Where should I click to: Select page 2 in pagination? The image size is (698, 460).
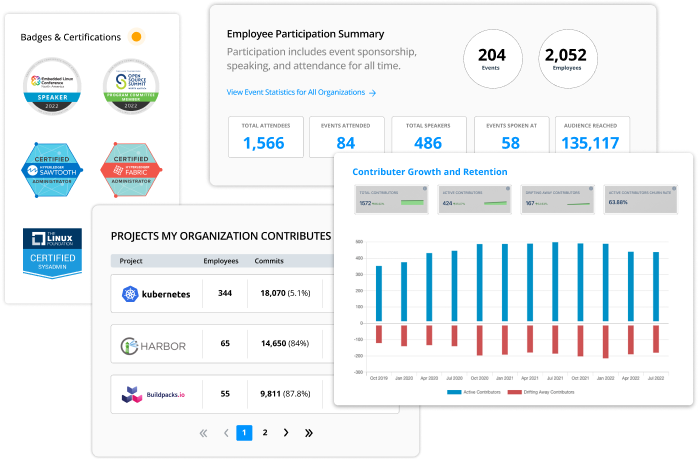[265, 433]
